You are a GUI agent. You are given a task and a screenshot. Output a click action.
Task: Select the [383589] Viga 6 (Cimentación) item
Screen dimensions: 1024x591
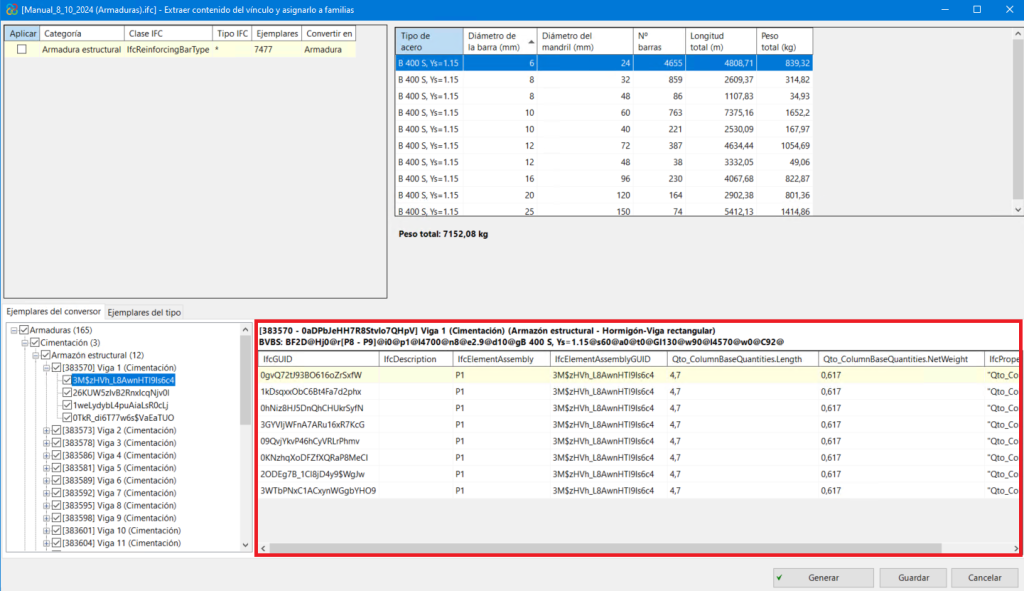[x=120, y=481]
